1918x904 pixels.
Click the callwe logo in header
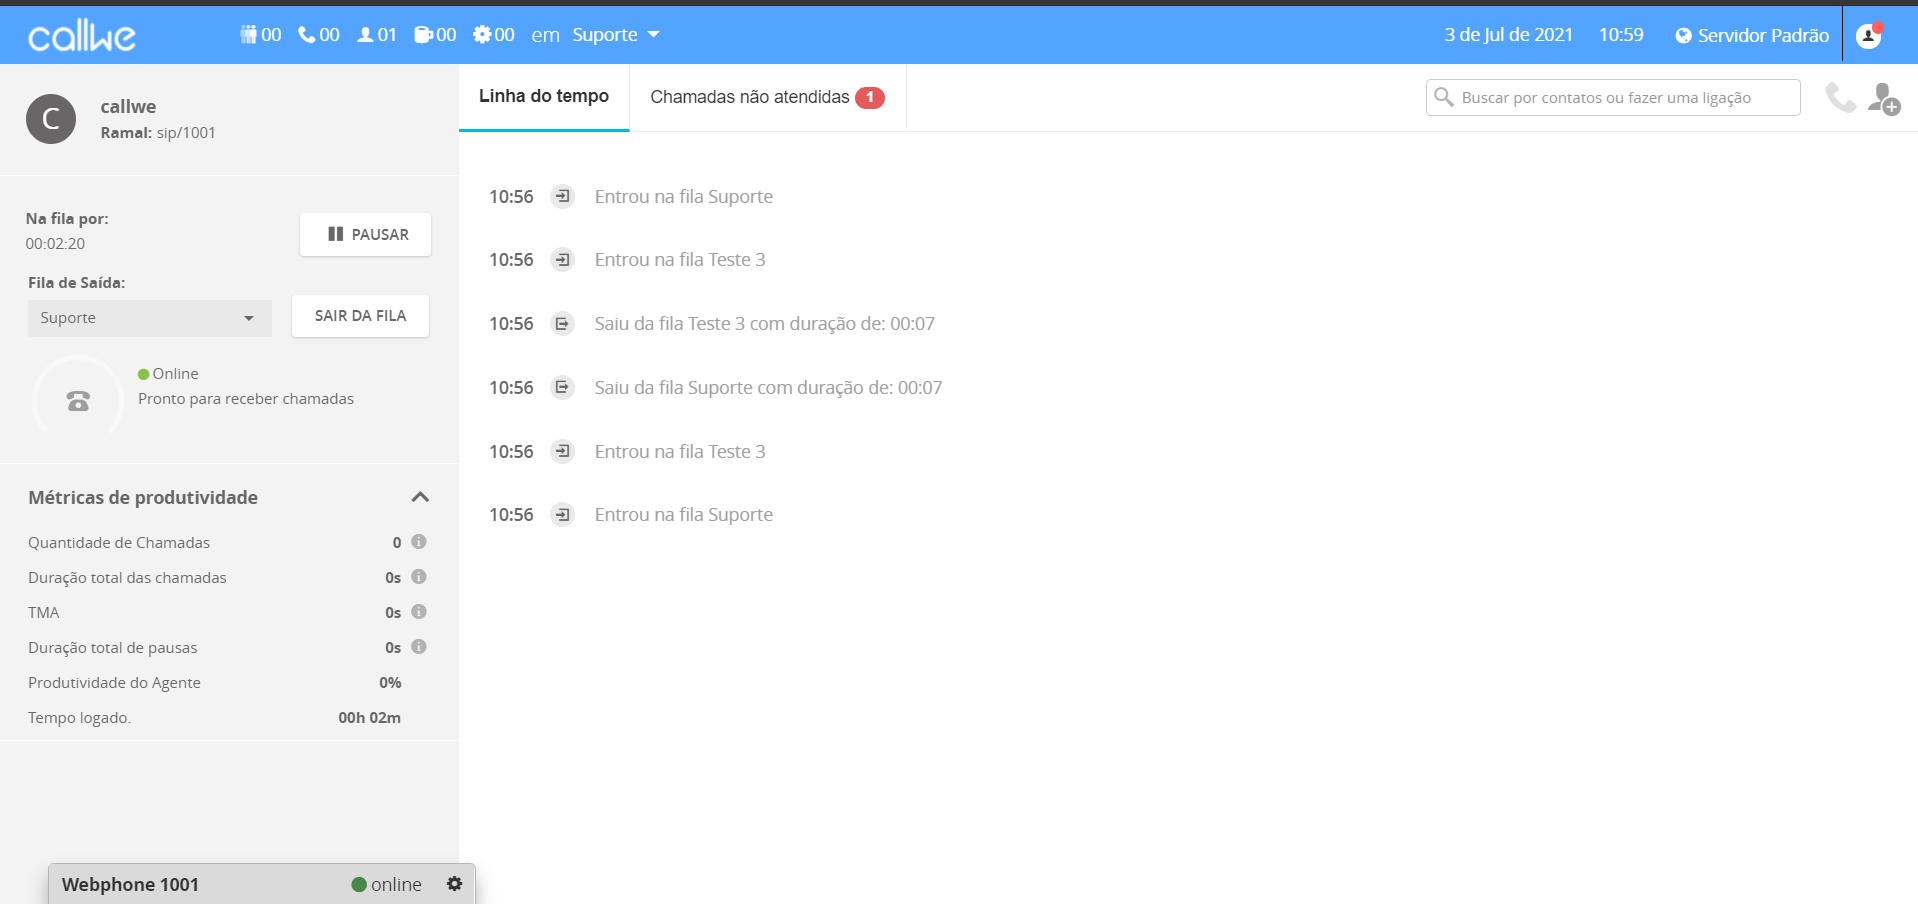82,36
